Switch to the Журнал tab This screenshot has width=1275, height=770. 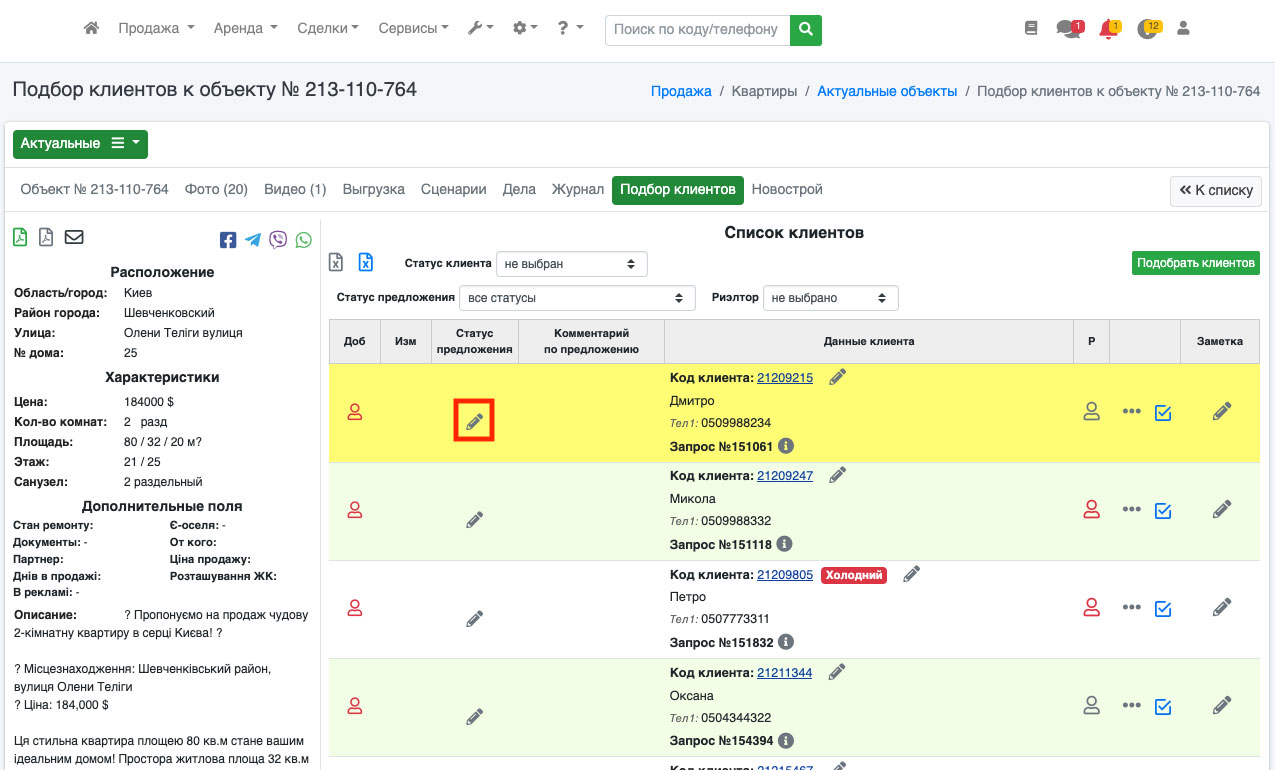577,189
